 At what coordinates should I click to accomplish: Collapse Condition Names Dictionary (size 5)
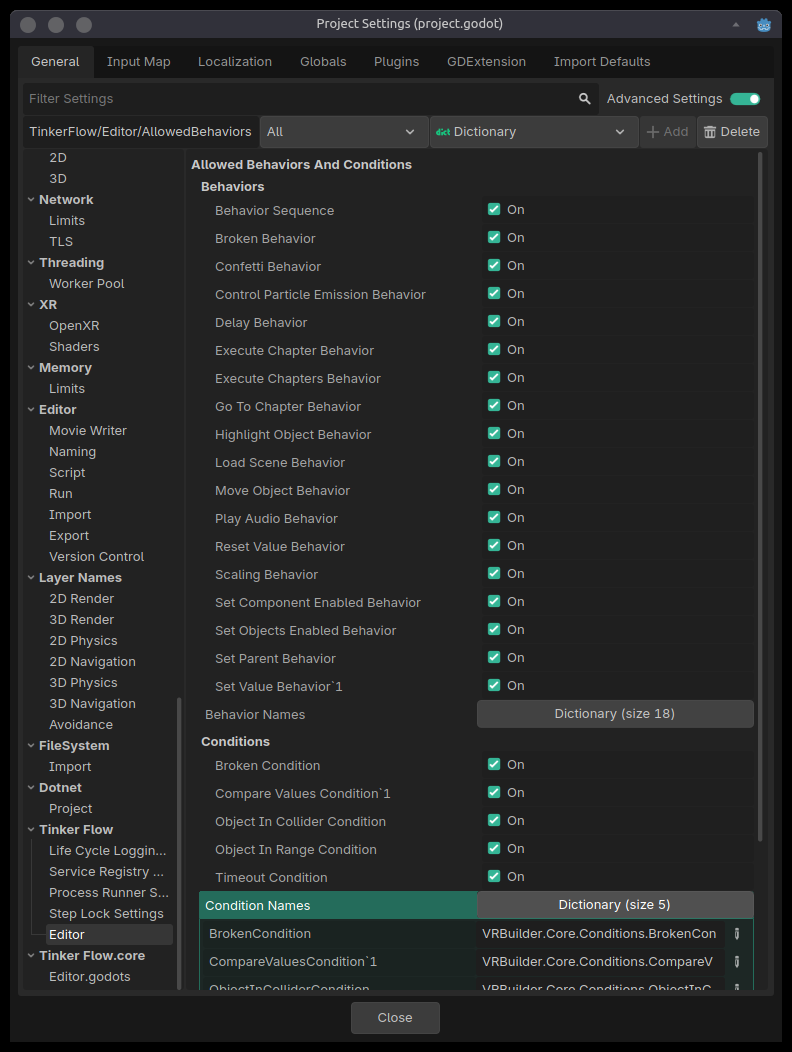615,904
